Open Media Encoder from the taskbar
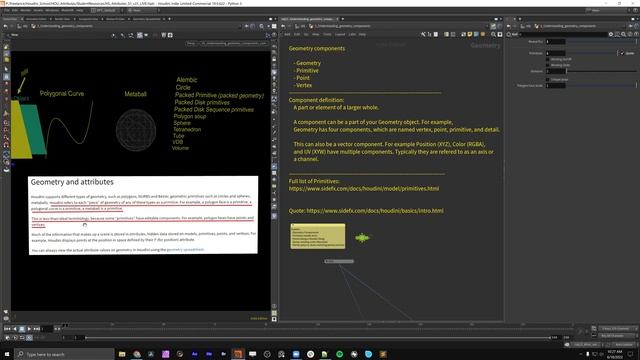 [209, 354]
